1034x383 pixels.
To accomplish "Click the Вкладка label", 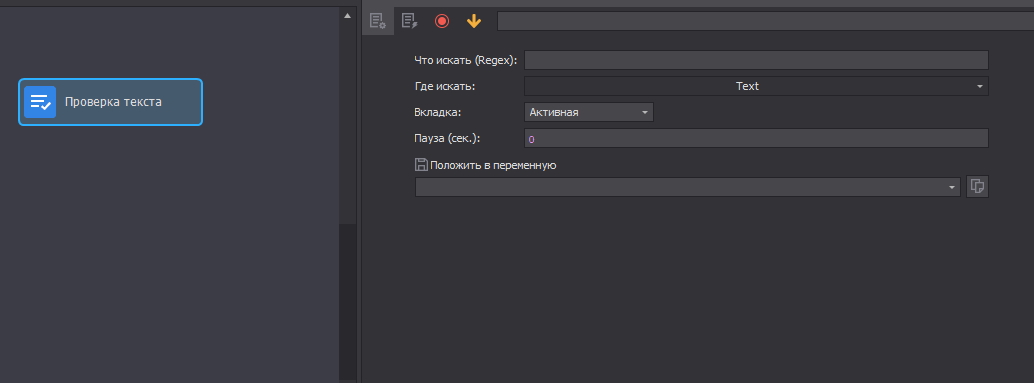I will 437,112.
